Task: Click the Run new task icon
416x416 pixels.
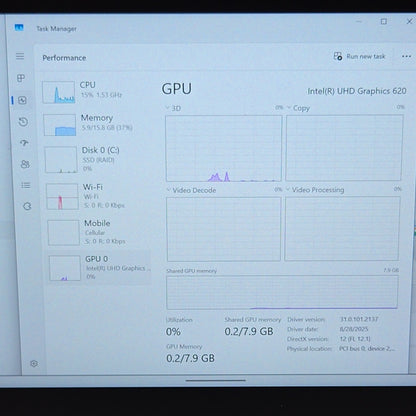Action: 338,56
